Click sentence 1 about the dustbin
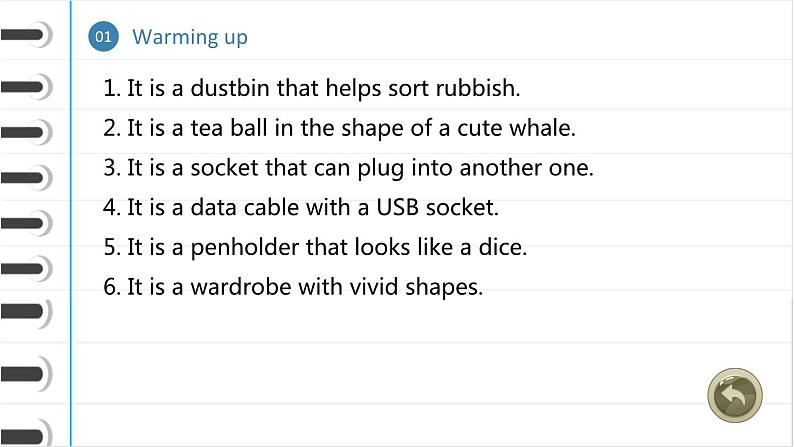 pyautogui.click(x=312, y=88)
